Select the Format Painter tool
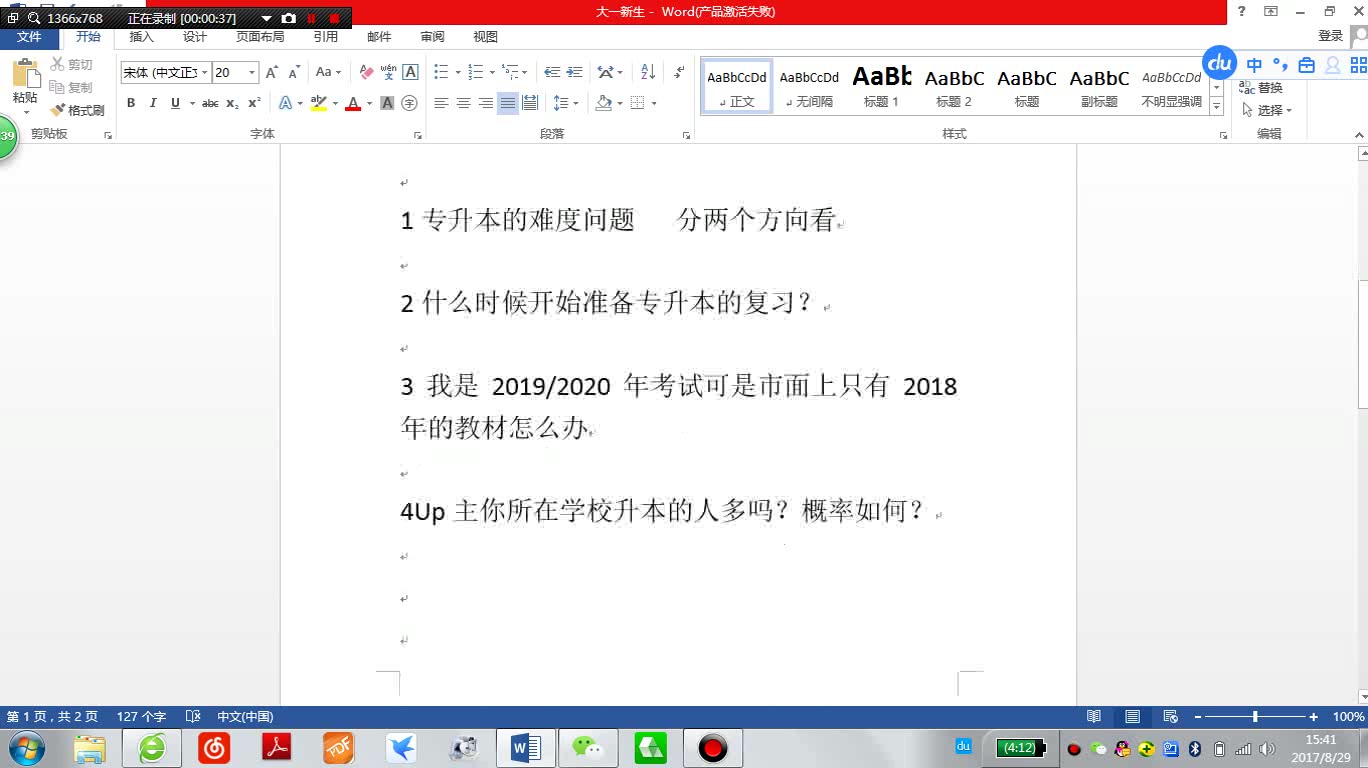 [79, 110]
